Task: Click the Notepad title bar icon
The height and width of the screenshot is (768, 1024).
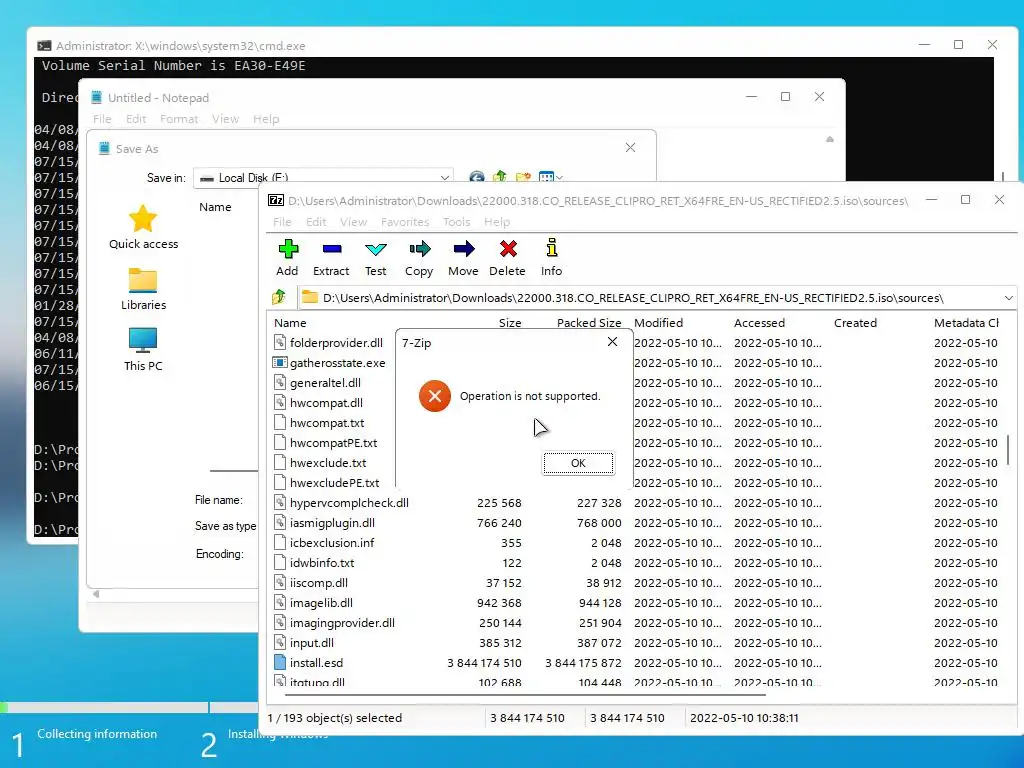Action: click(97, 97)
